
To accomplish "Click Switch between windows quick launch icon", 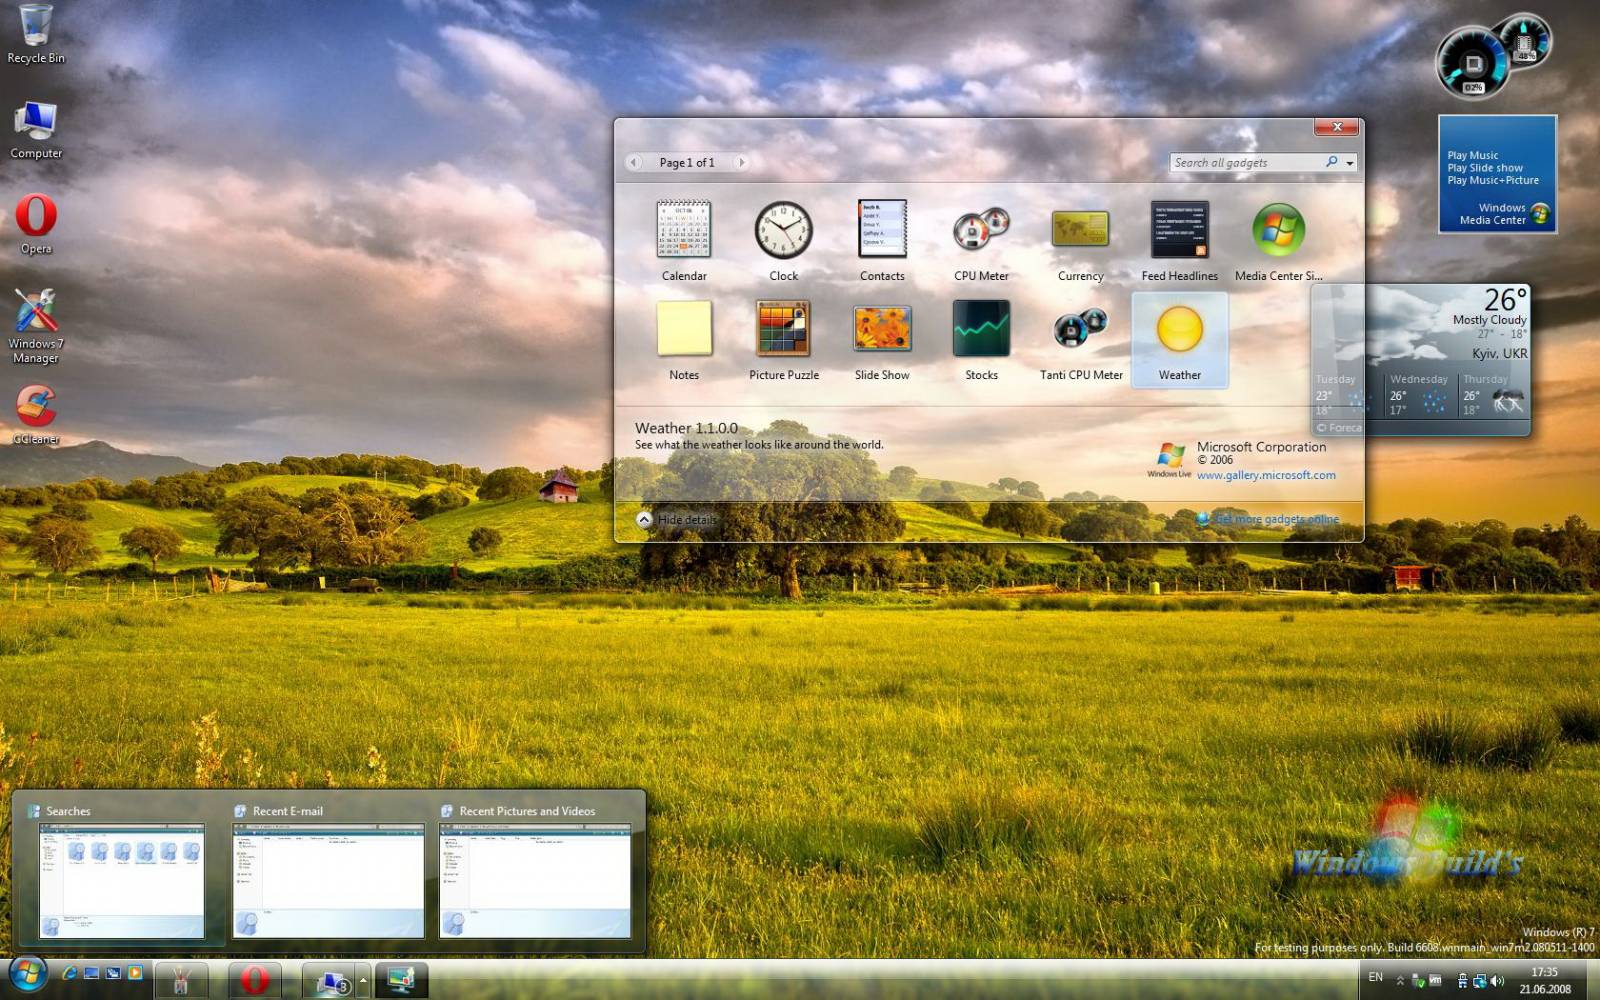I will 113,973.
